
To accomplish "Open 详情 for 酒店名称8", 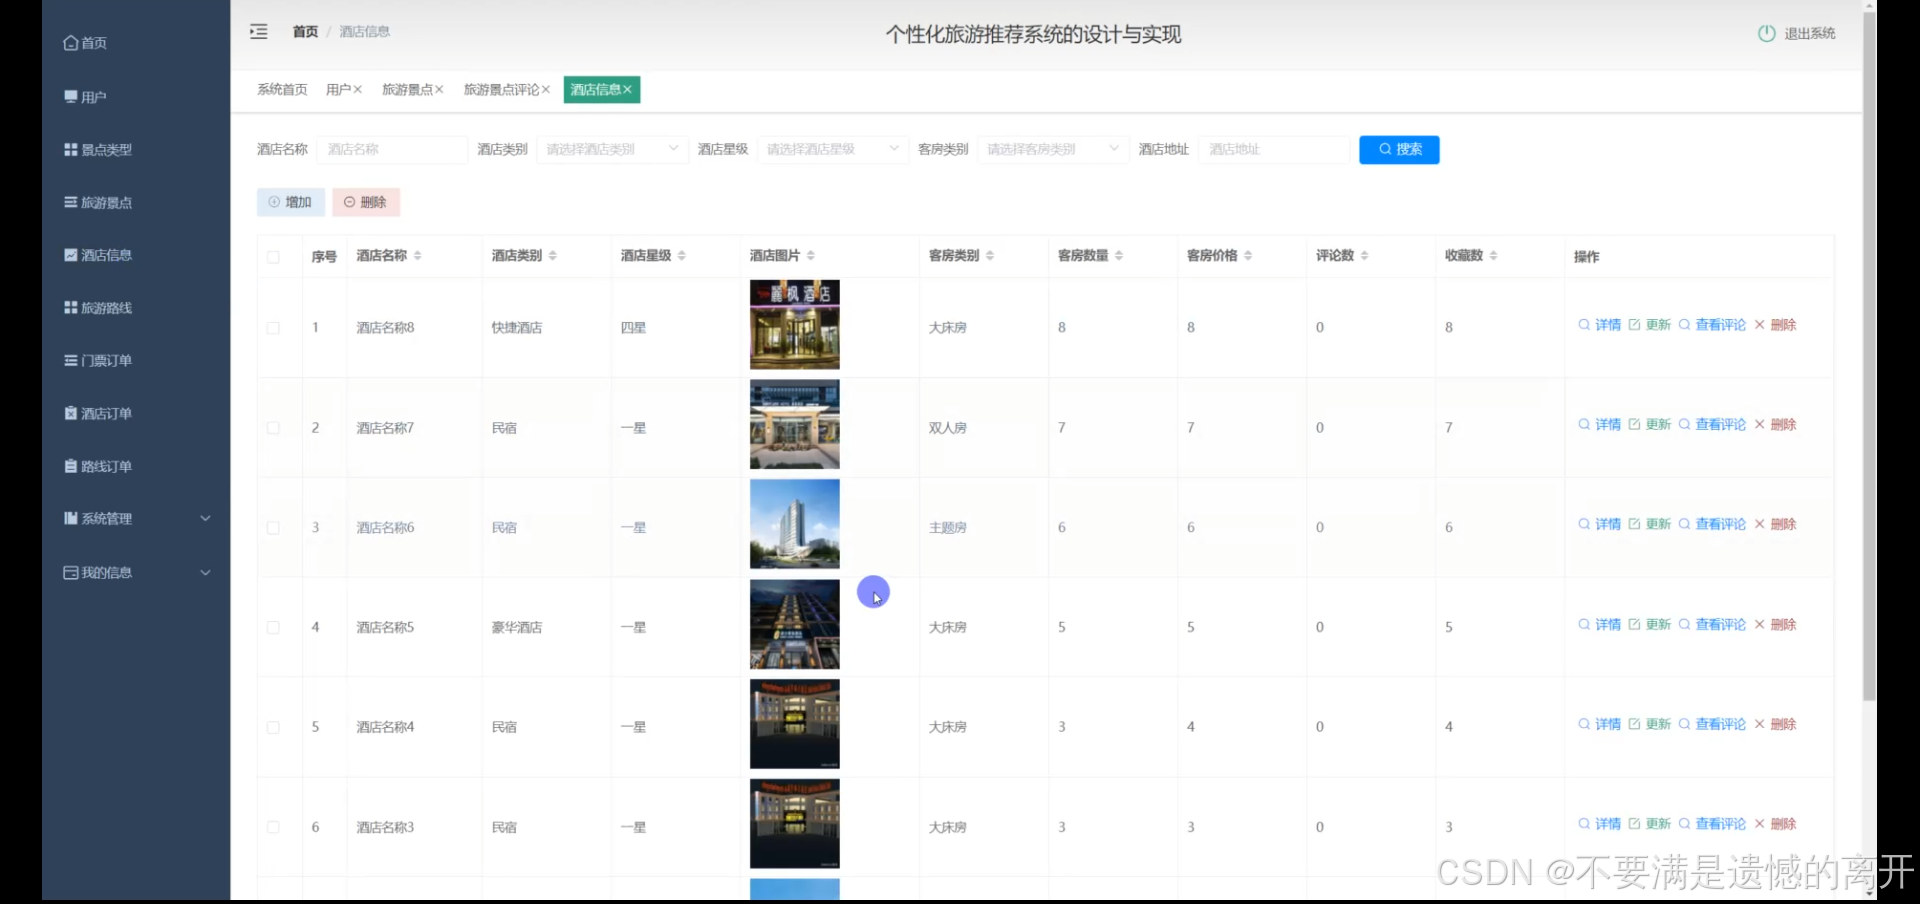I will tap(1600, 325).
